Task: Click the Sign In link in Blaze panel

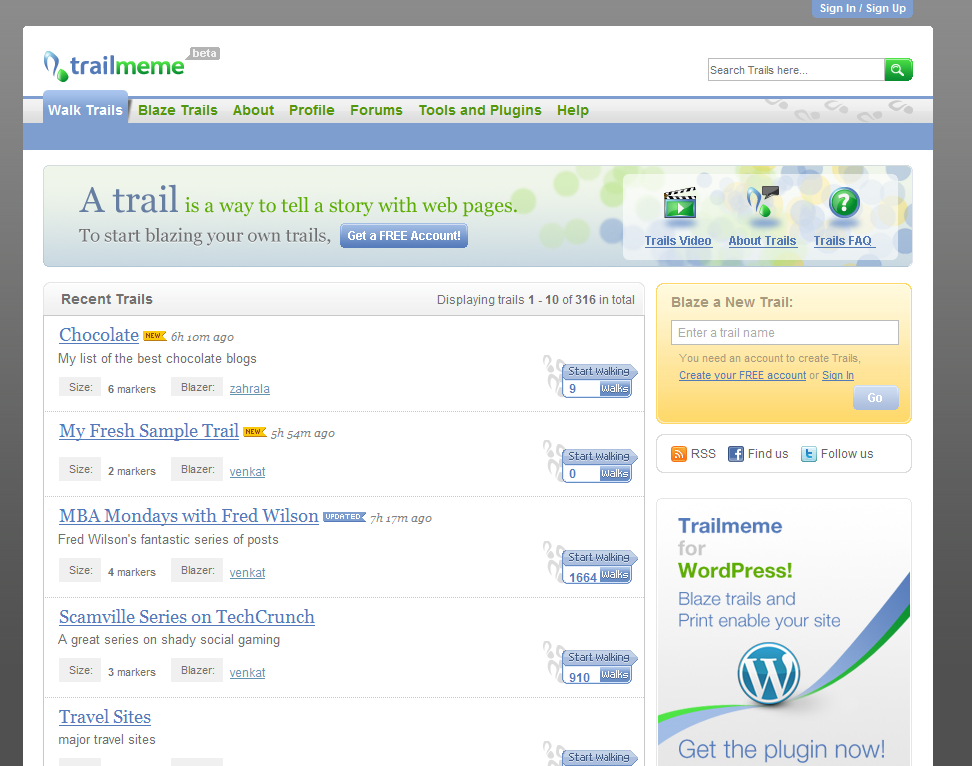Action: (x=838, y=375)
